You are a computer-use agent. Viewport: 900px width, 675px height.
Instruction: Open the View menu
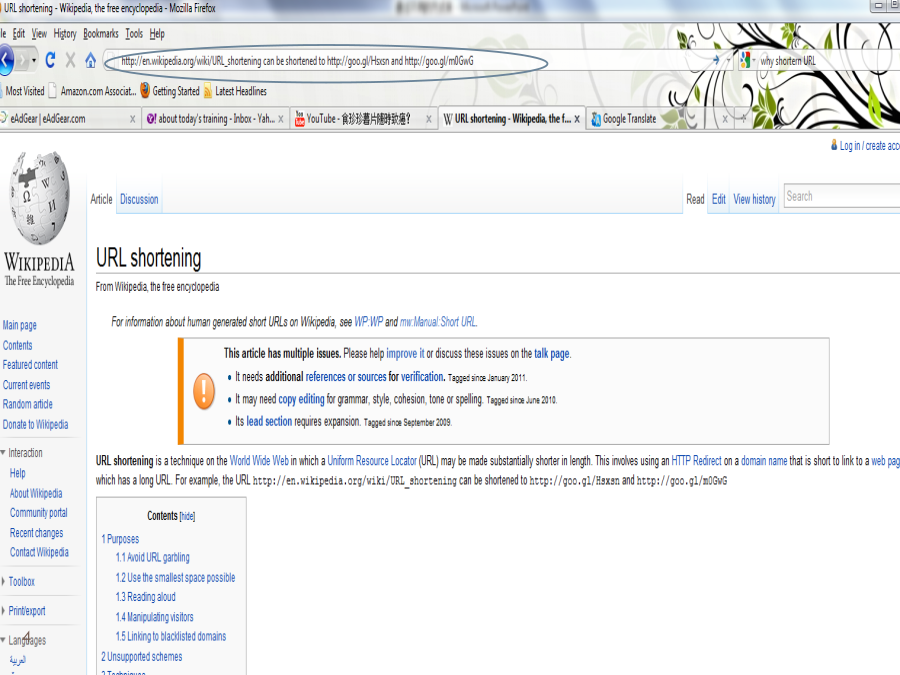[39, 34]
